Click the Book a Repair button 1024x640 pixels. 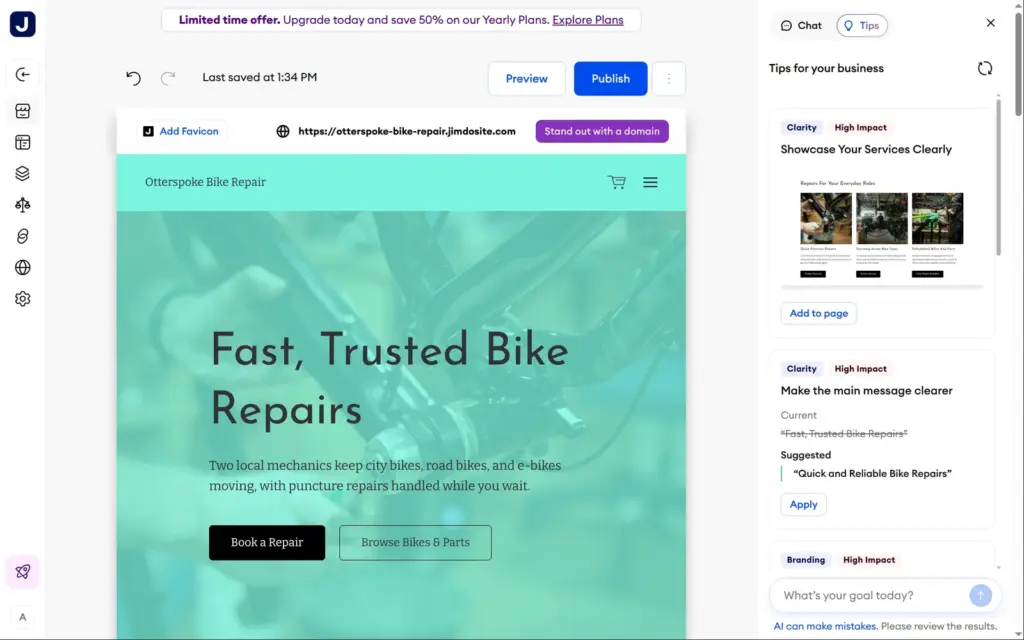(x=267, y=543)
